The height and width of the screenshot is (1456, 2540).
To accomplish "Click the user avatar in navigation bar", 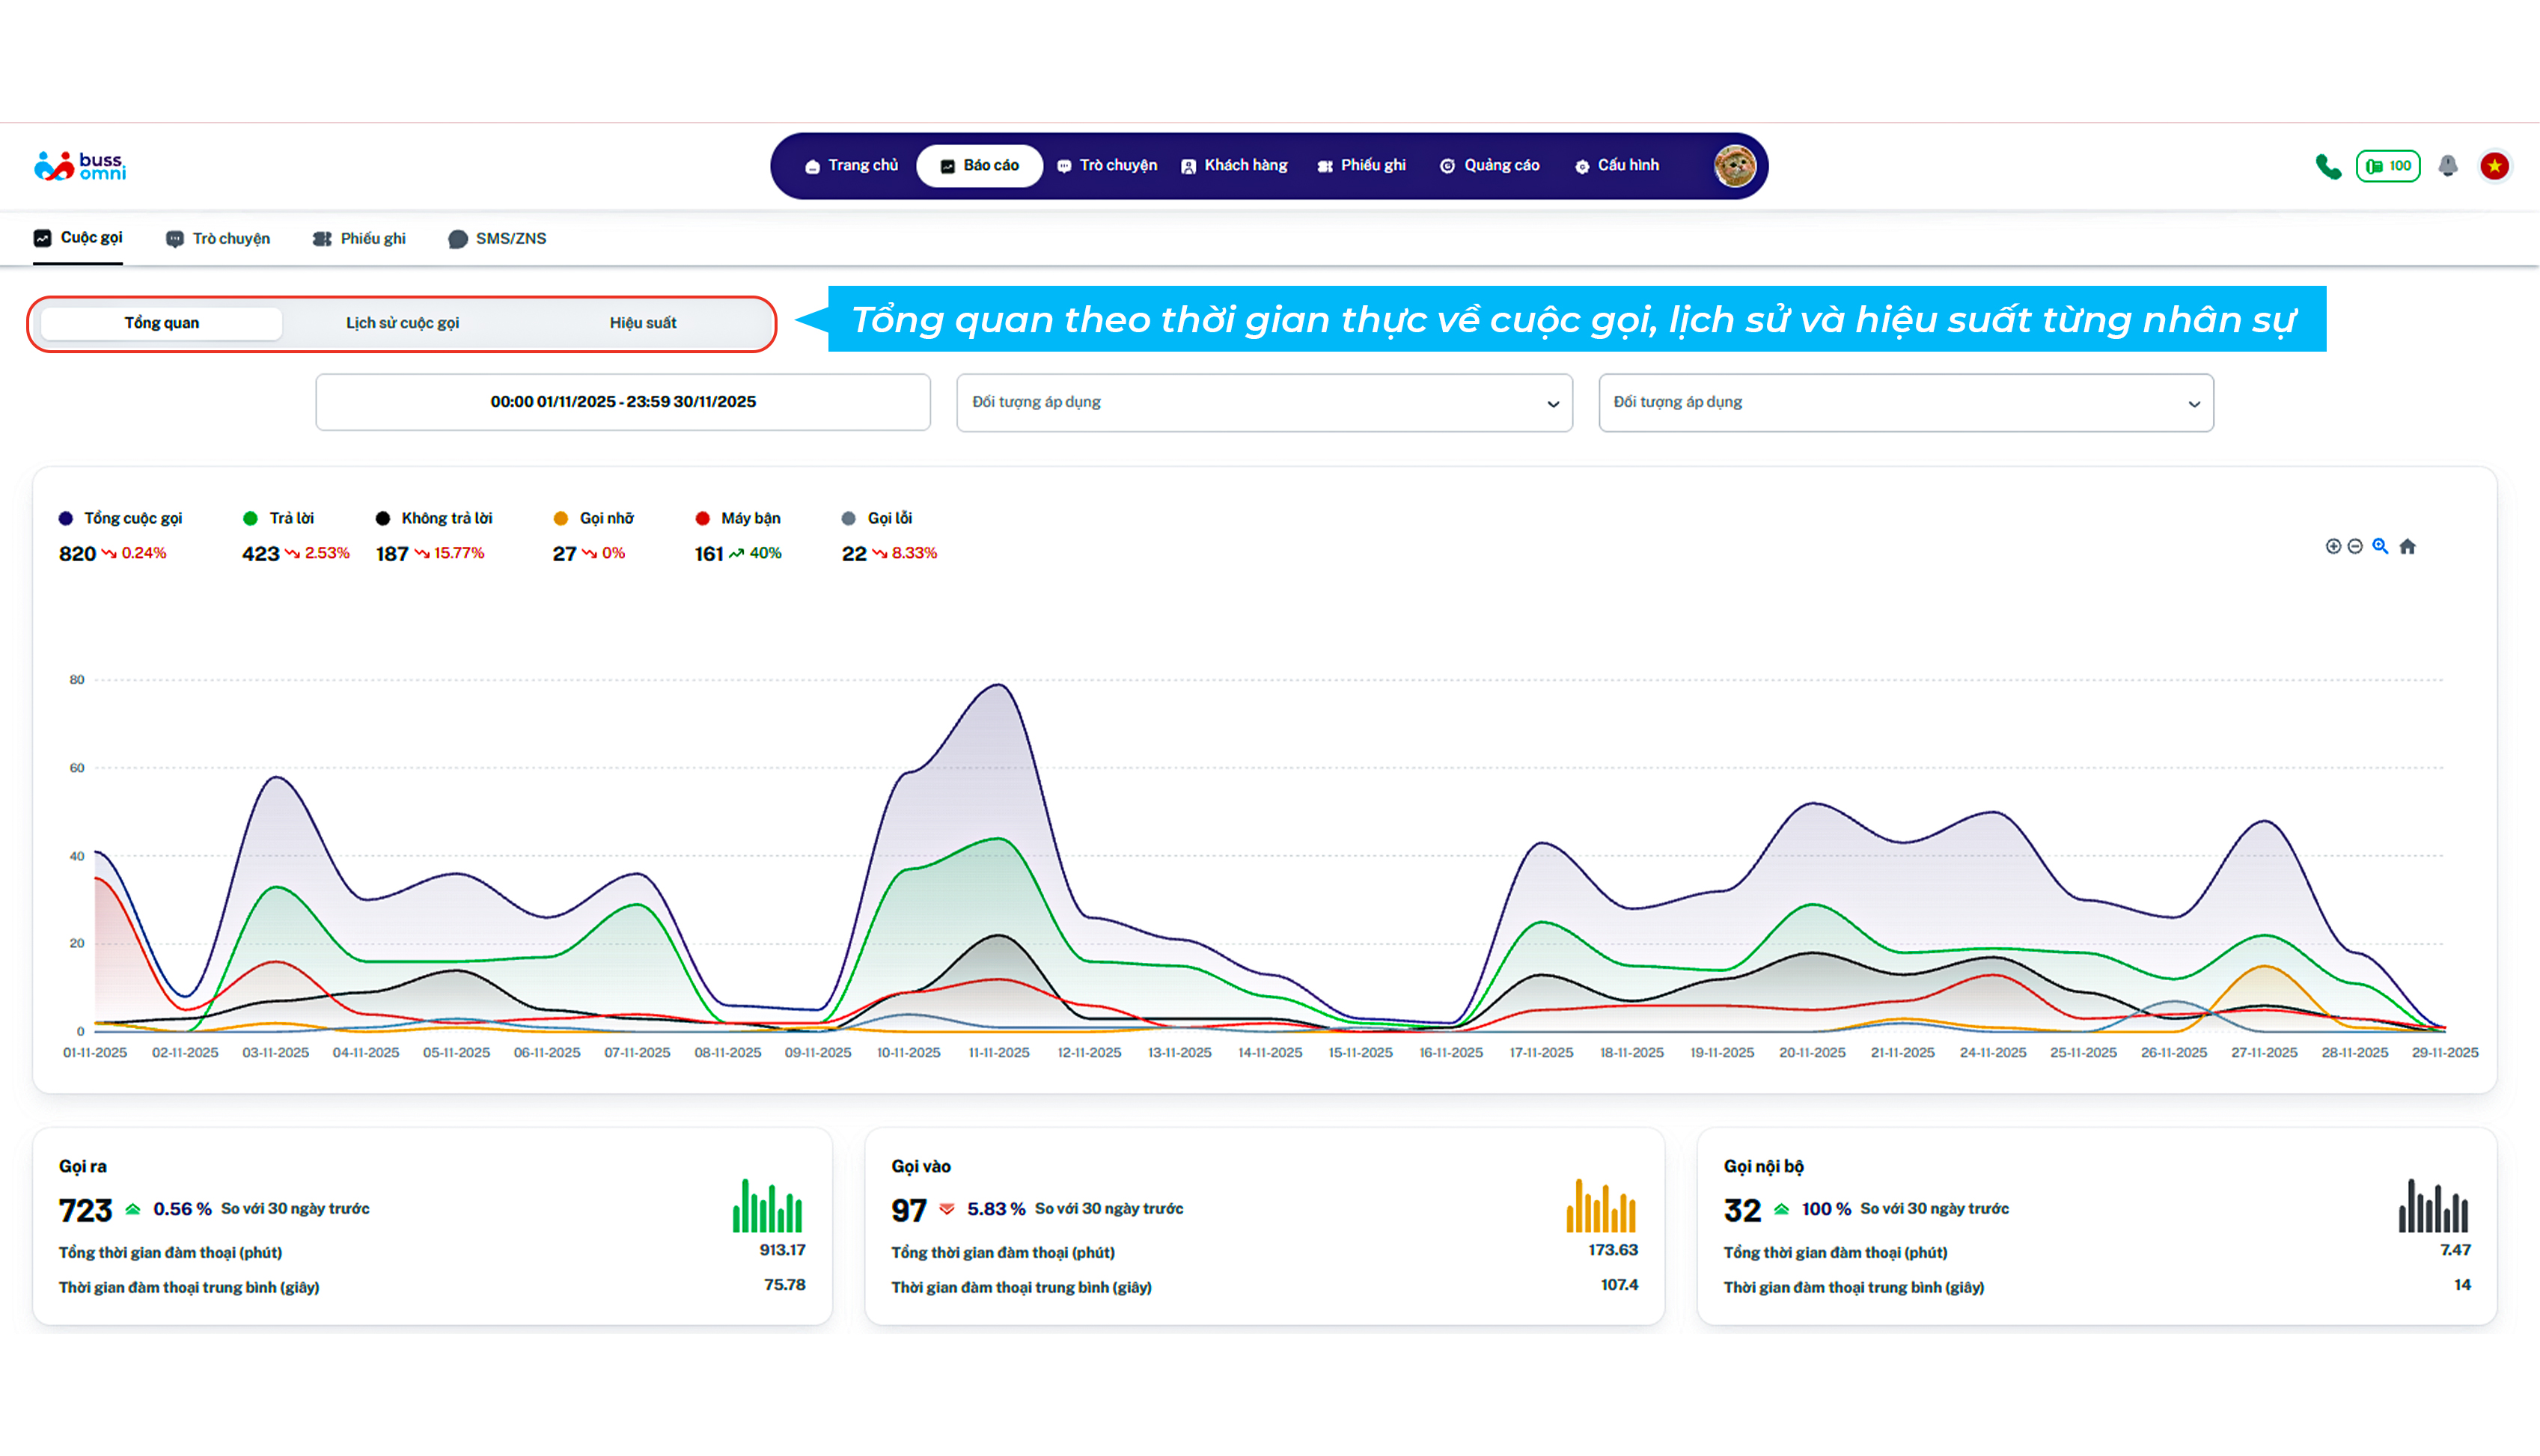I will coord(1734,166).
